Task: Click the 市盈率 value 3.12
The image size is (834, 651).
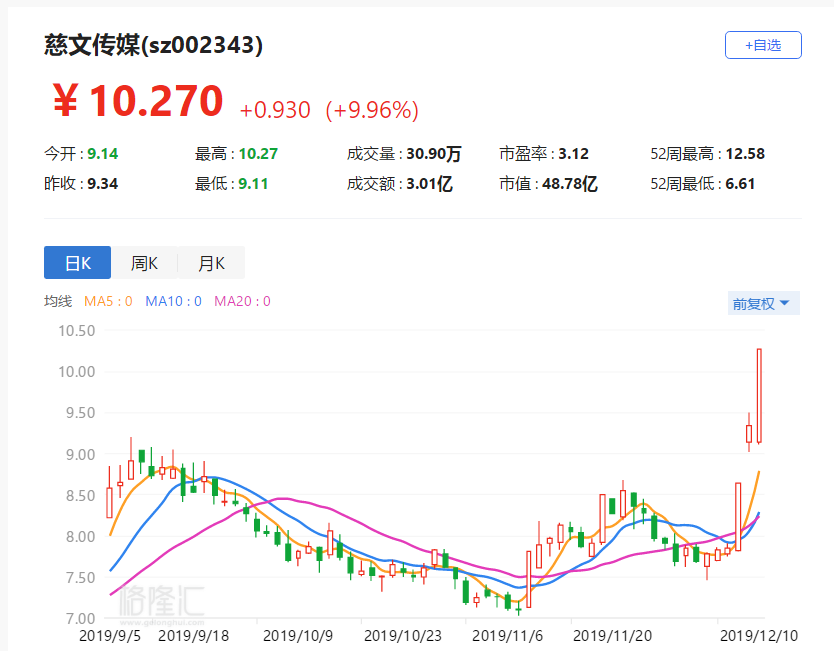Action: [x=573, y=154]
